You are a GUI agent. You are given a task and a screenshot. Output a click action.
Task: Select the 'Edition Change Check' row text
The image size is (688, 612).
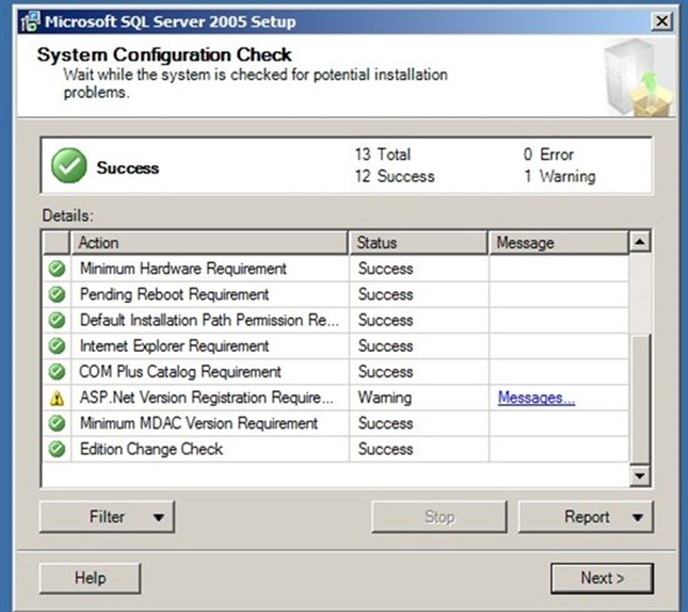coord(151,449)
